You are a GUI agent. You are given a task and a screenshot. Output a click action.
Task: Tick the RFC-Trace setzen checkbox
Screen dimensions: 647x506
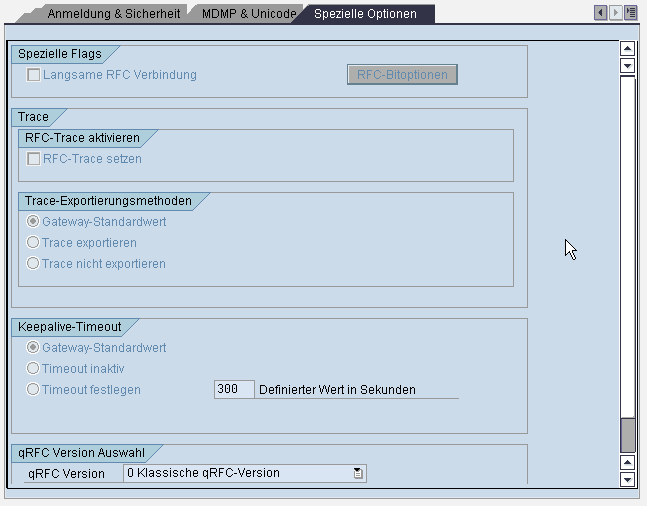pyautogui.click(x=34, y=159)
